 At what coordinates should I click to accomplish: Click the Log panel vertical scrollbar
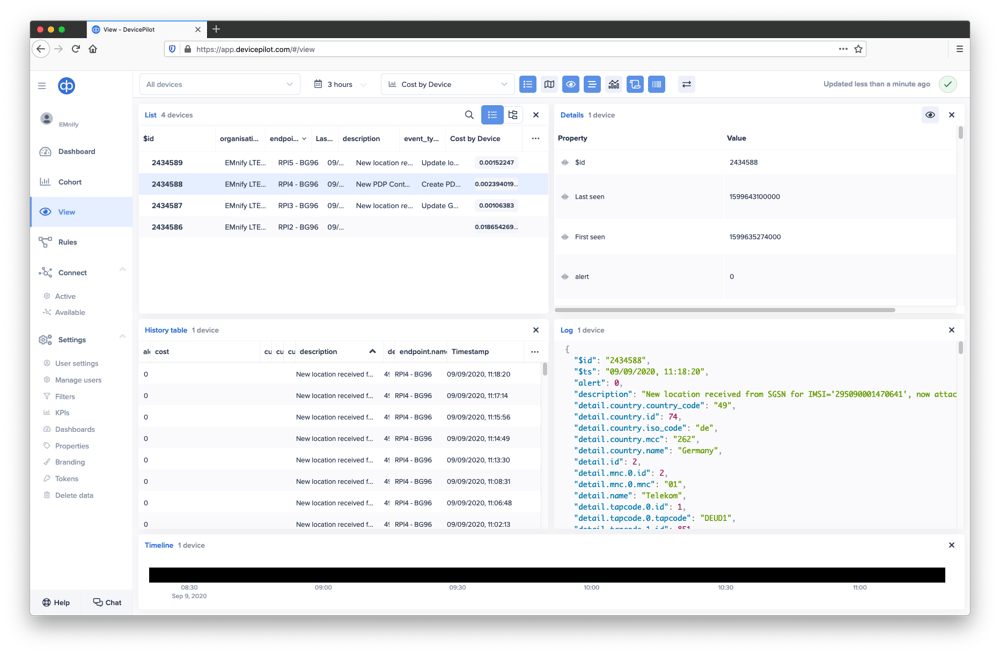960,348
